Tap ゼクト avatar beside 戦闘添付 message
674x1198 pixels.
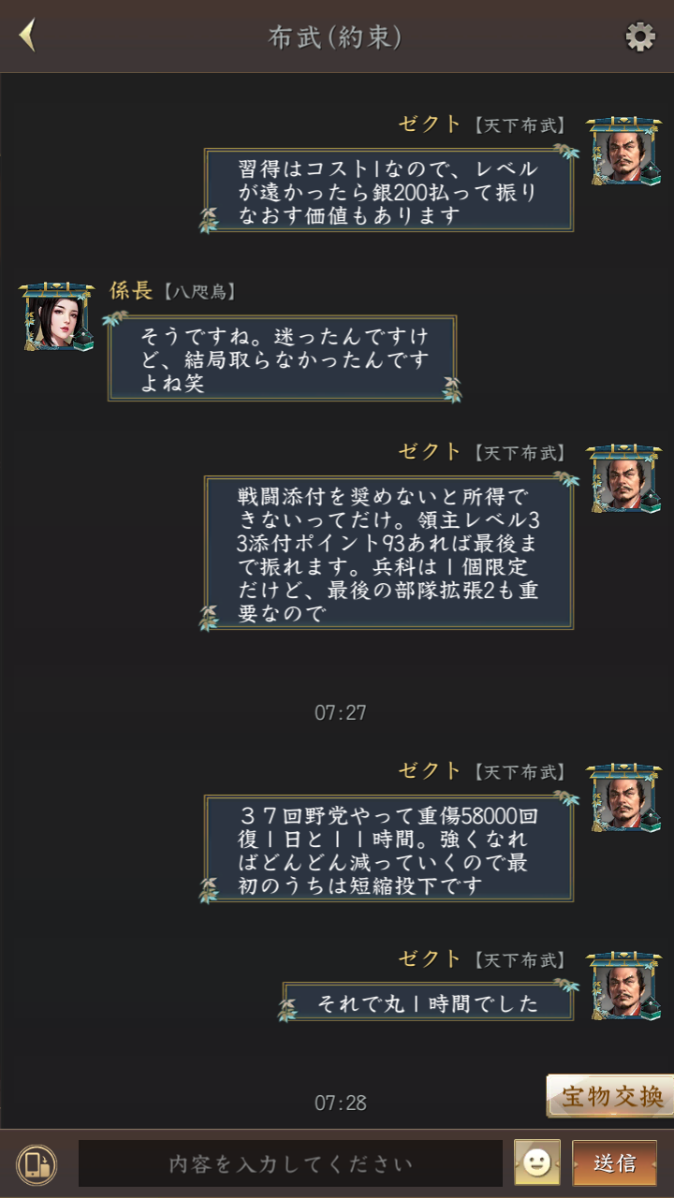click(624, 478)
